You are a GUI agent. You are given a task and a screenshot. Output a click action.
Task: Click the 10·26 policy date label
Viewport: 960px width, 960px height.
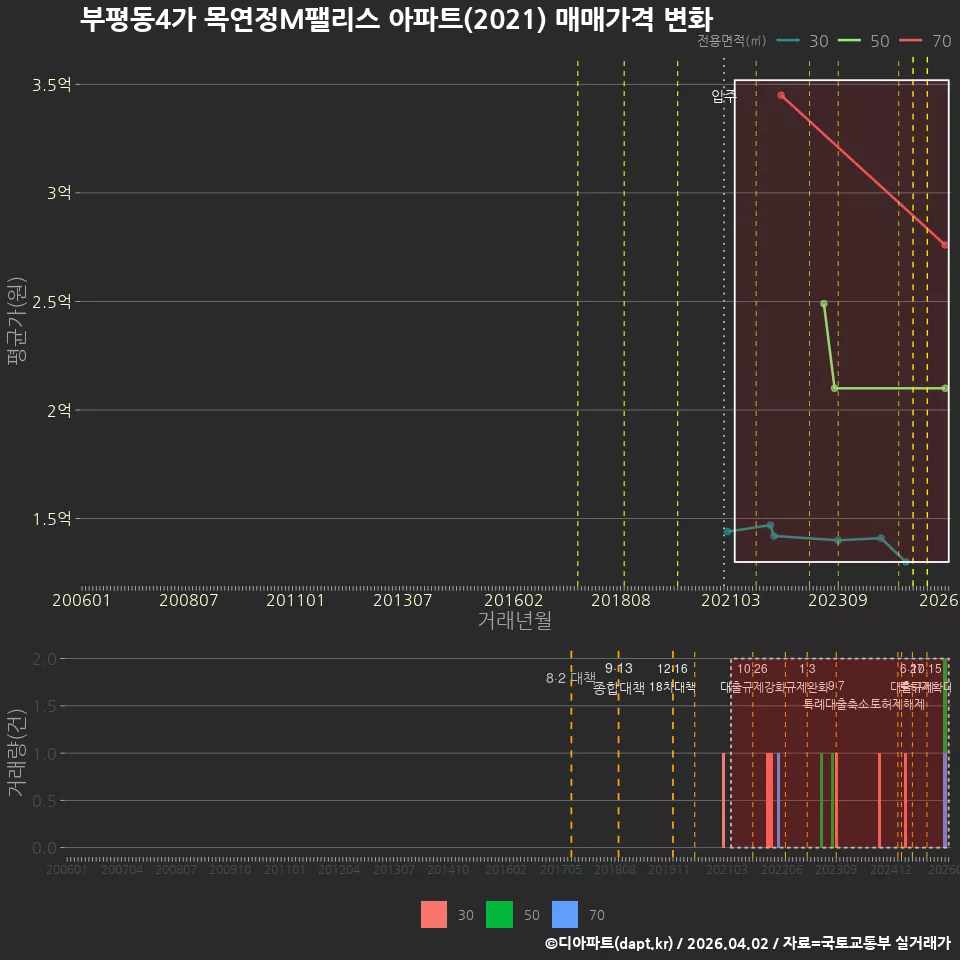point(752,669)
